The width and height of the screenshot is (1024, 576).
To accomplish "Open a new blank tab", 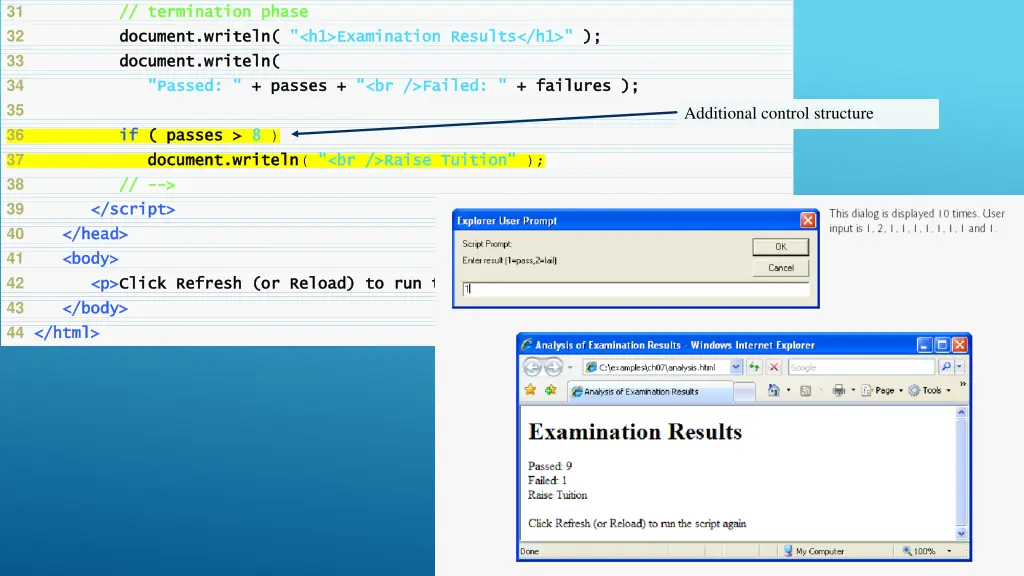I will 744,391.
